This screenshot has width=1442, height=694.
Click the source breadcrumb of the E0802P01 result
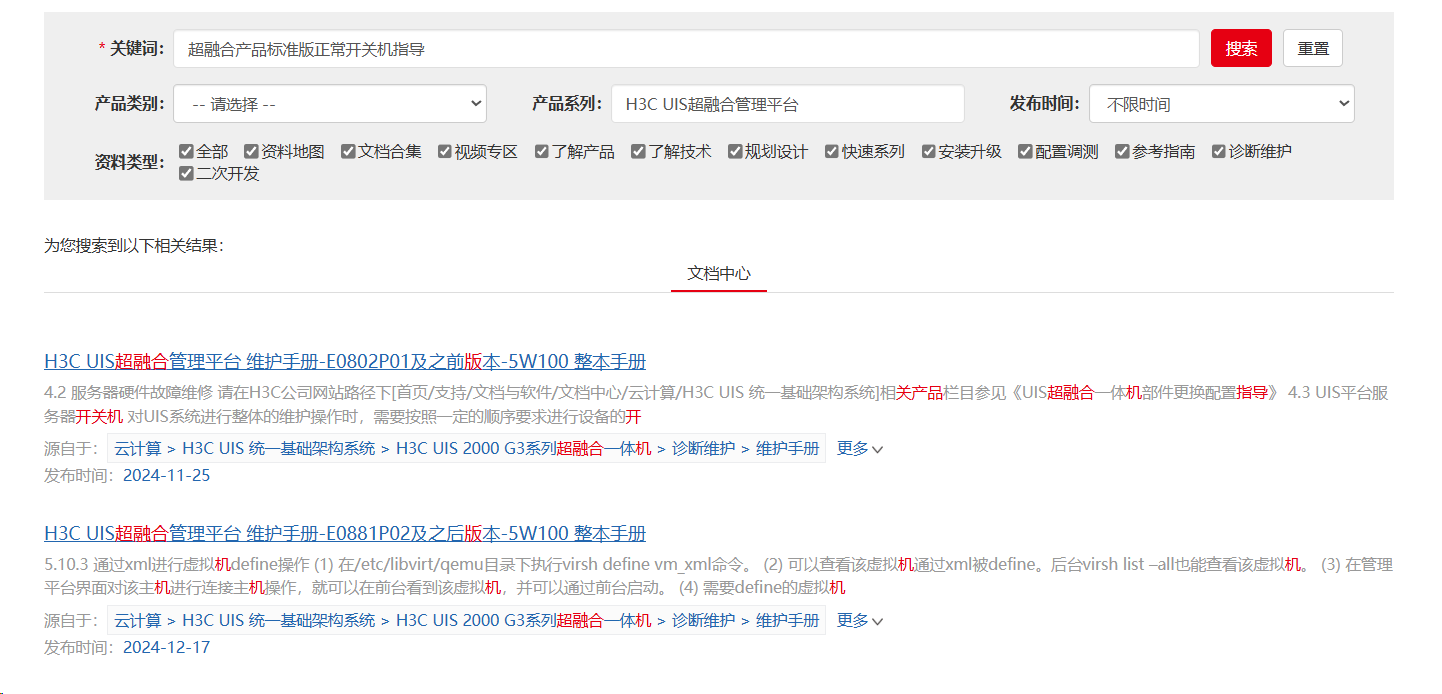[x=467, y=449]
